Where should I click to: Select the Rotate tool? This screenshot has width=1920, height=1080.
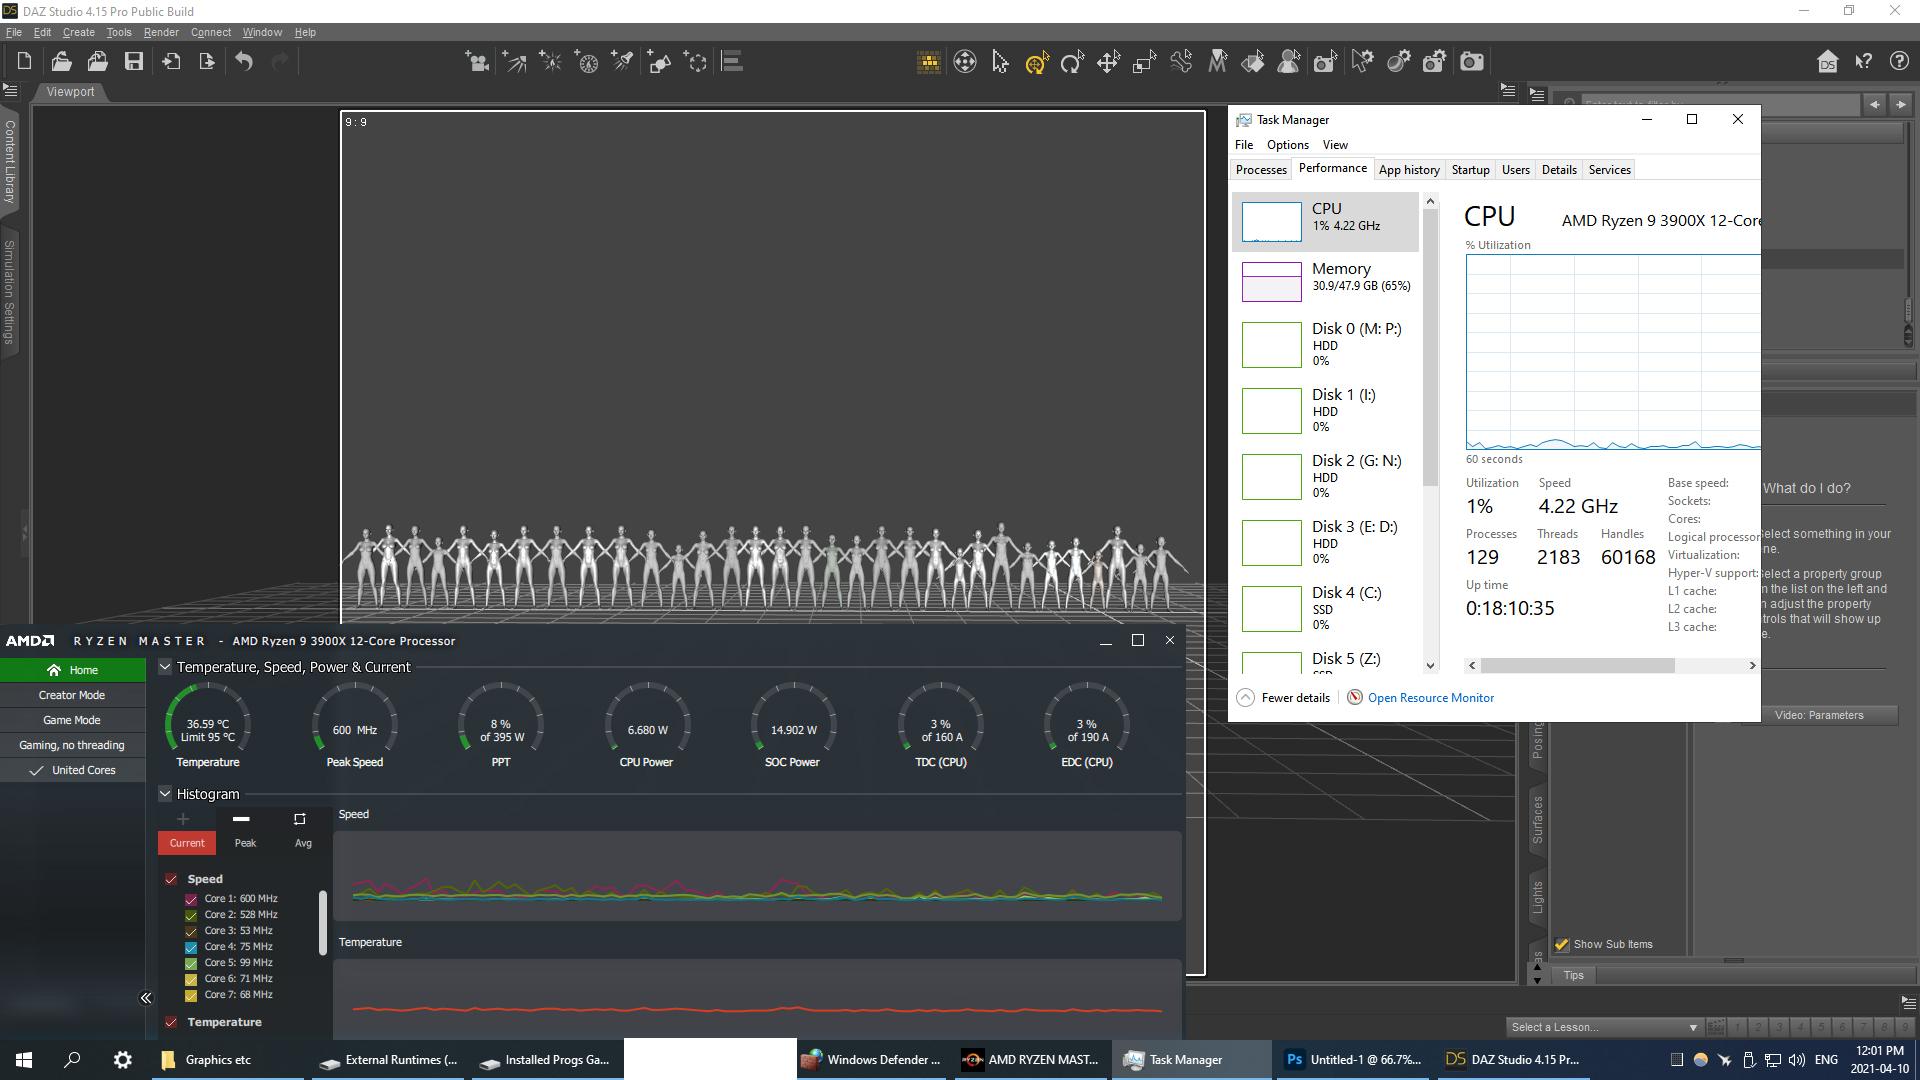point(1072,62)
